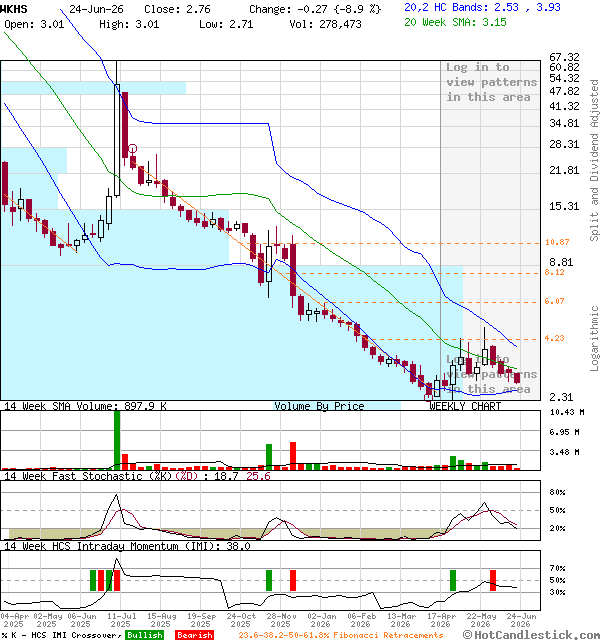Click the HotCandlestick.com copyright link
The width and height of the screenshot is (600, 640).
point(531,635)
